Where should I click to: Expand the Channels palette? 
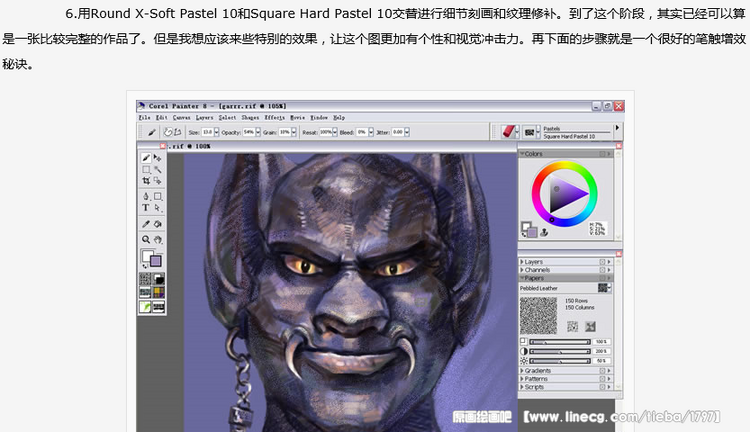(522, 270)
